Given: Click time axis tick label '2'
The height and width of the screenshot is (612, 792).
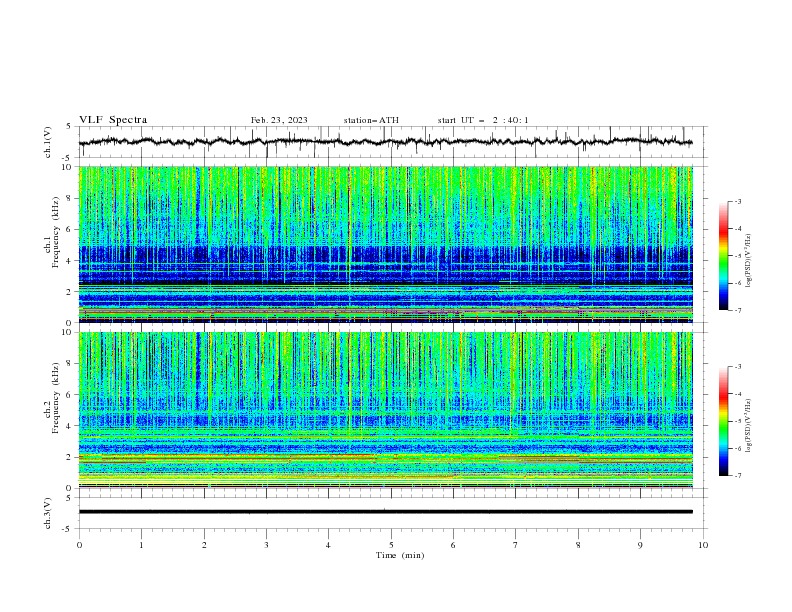Looking at the screenshot, I should 204,545.
